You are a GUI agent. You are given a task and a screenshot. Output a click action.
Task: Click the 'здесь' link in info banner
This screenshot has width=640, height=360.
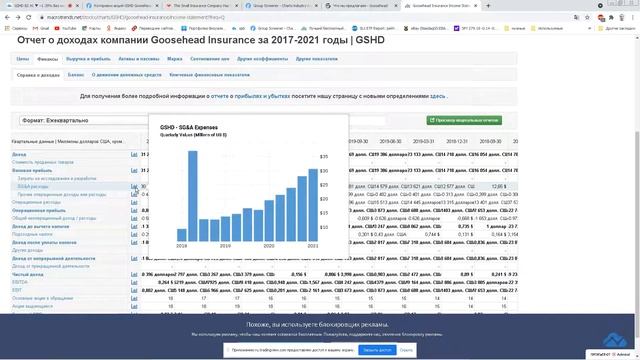438,96
